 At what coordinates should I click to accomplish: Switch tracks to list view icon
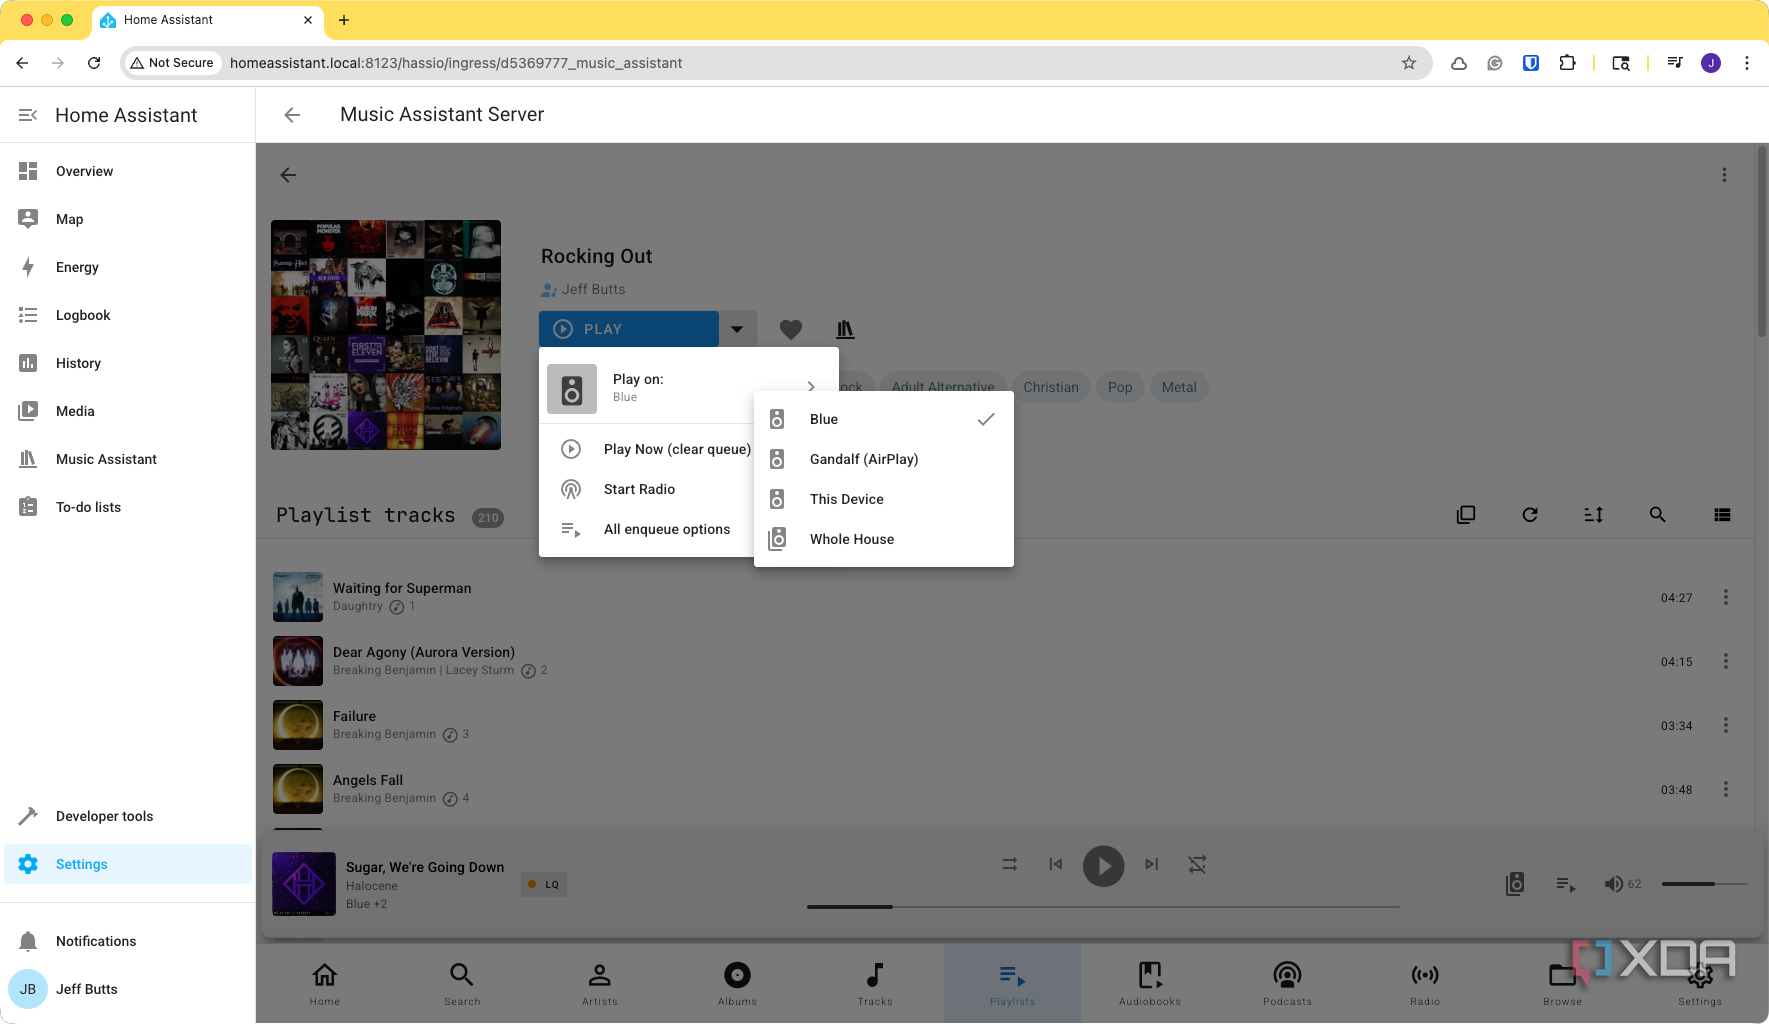point(1721,515)
